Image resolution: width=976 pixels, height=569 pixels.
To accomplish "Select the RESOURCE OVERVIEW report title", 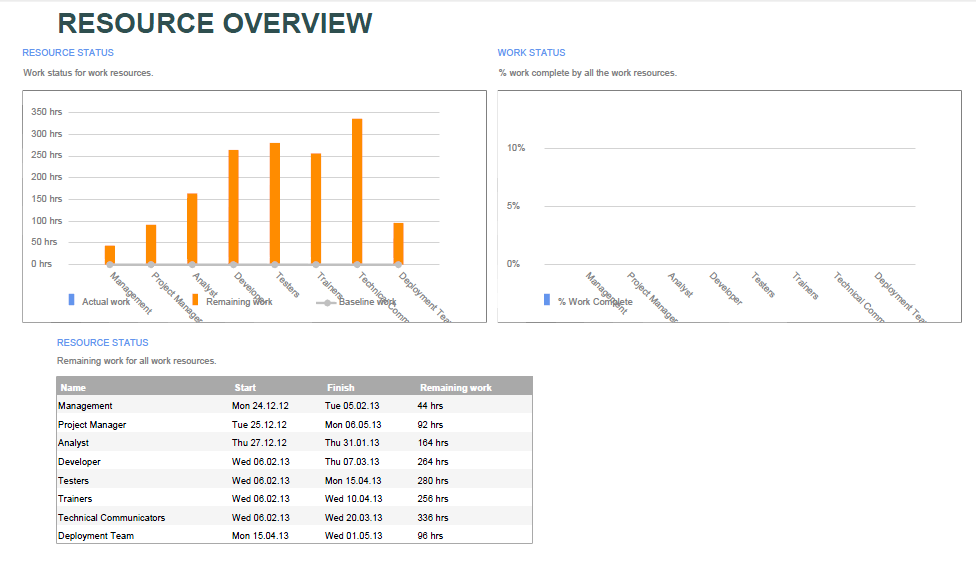I will (x=215, y=23).
